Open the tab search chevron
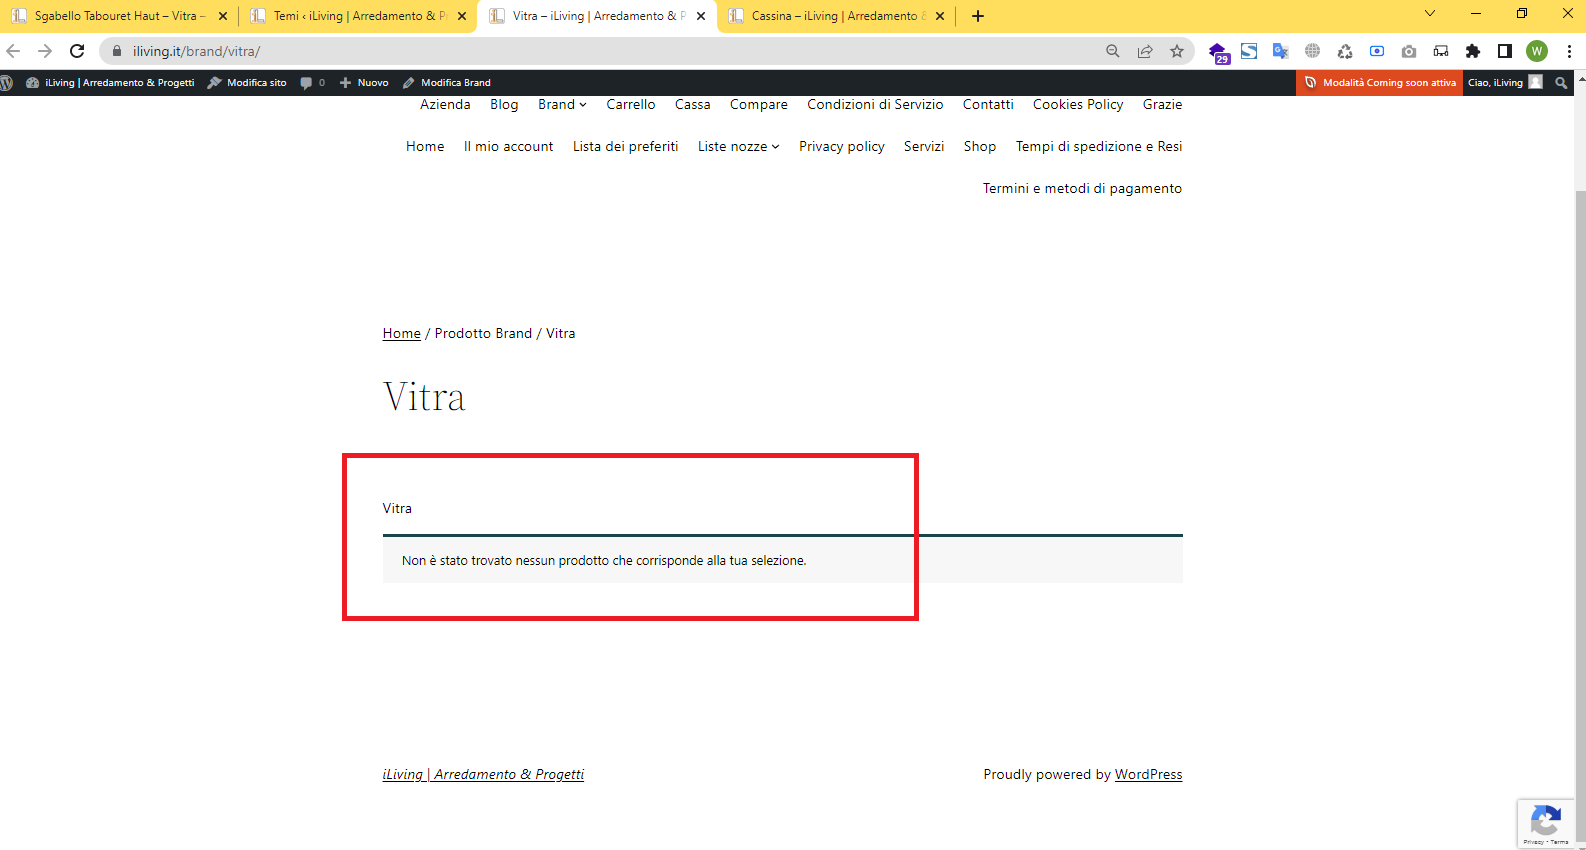This screenshot has width=1586, height=850. coord(1430,14)
